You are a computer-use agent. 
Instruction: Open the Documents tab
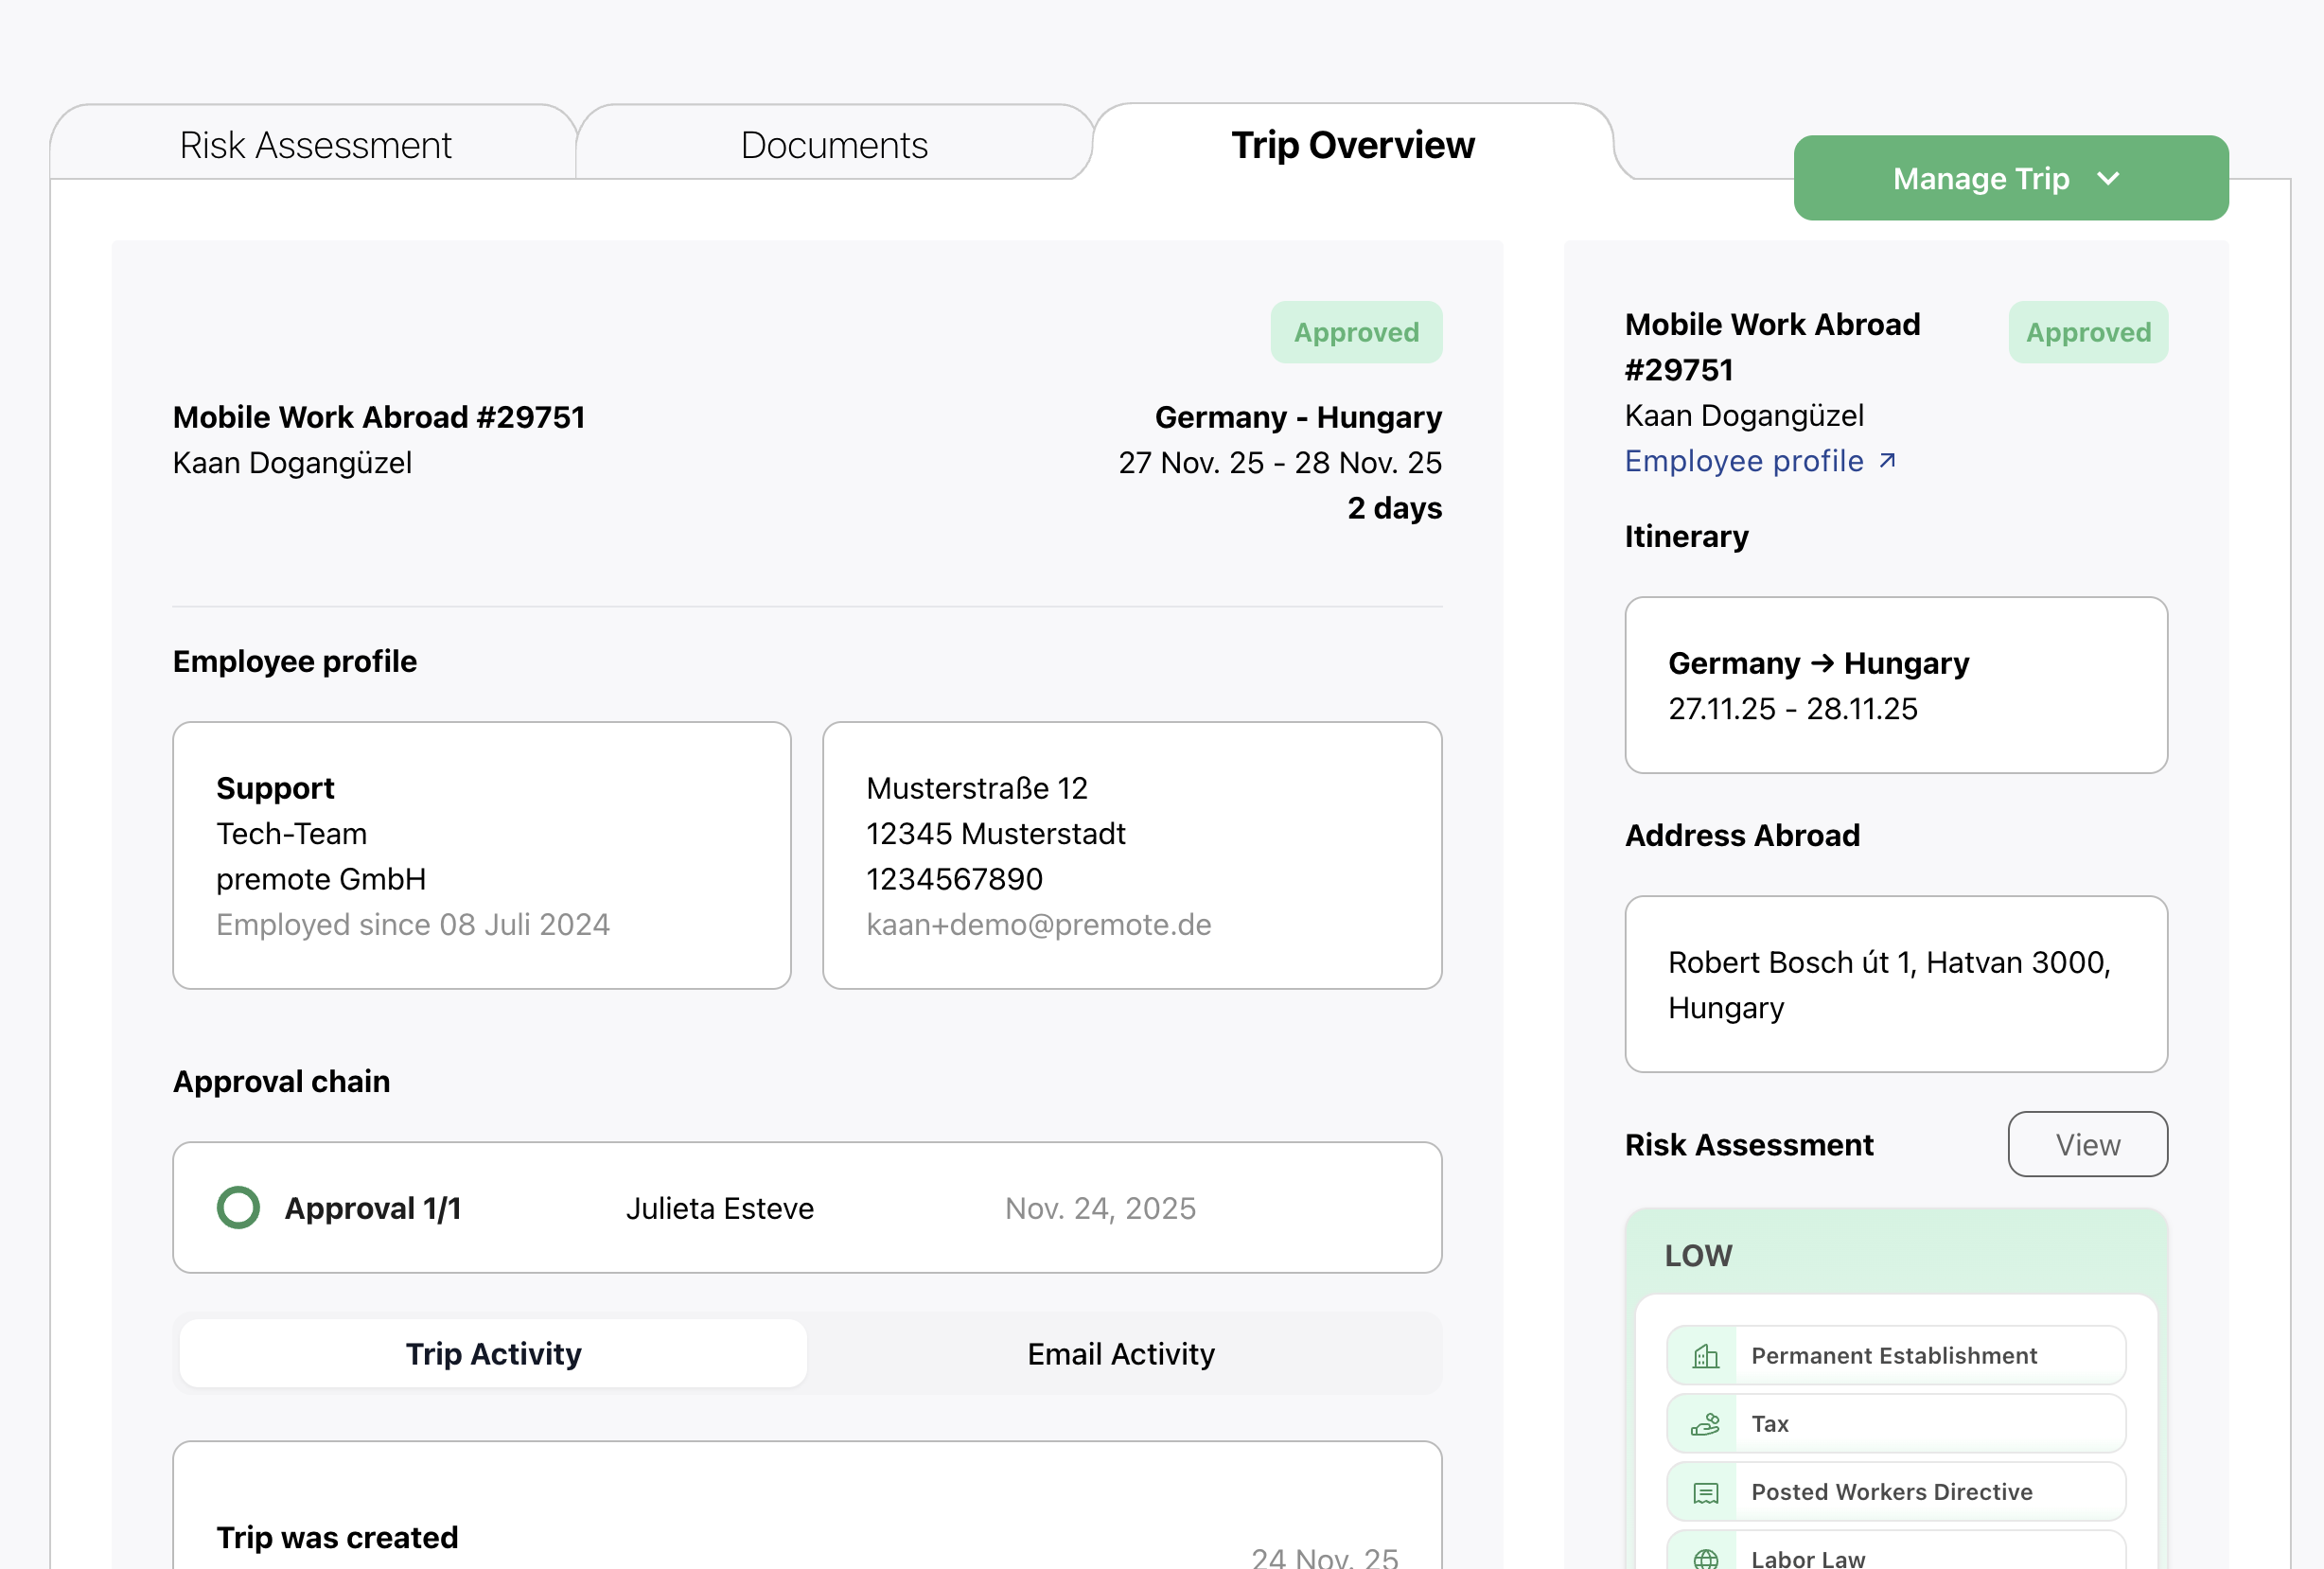[x=834, y=145]
